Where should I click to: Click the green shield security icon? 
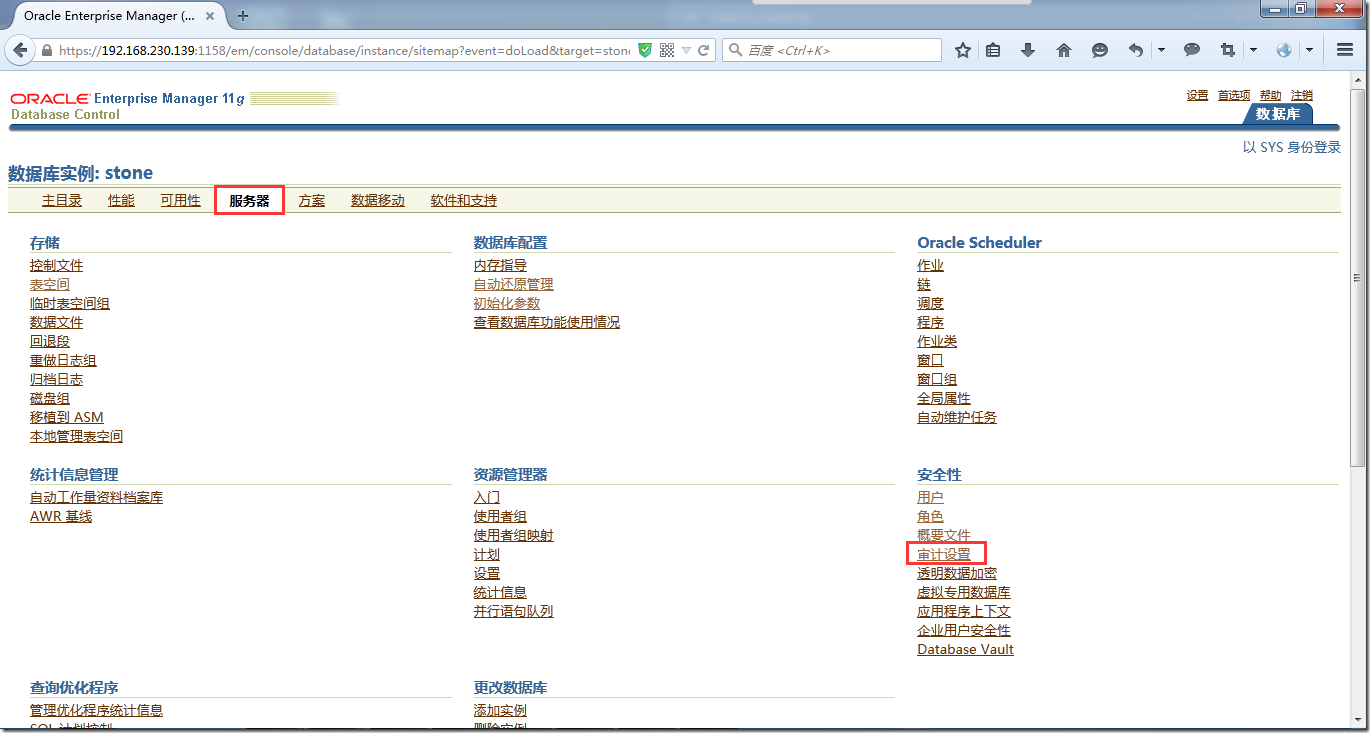(645, 50)
